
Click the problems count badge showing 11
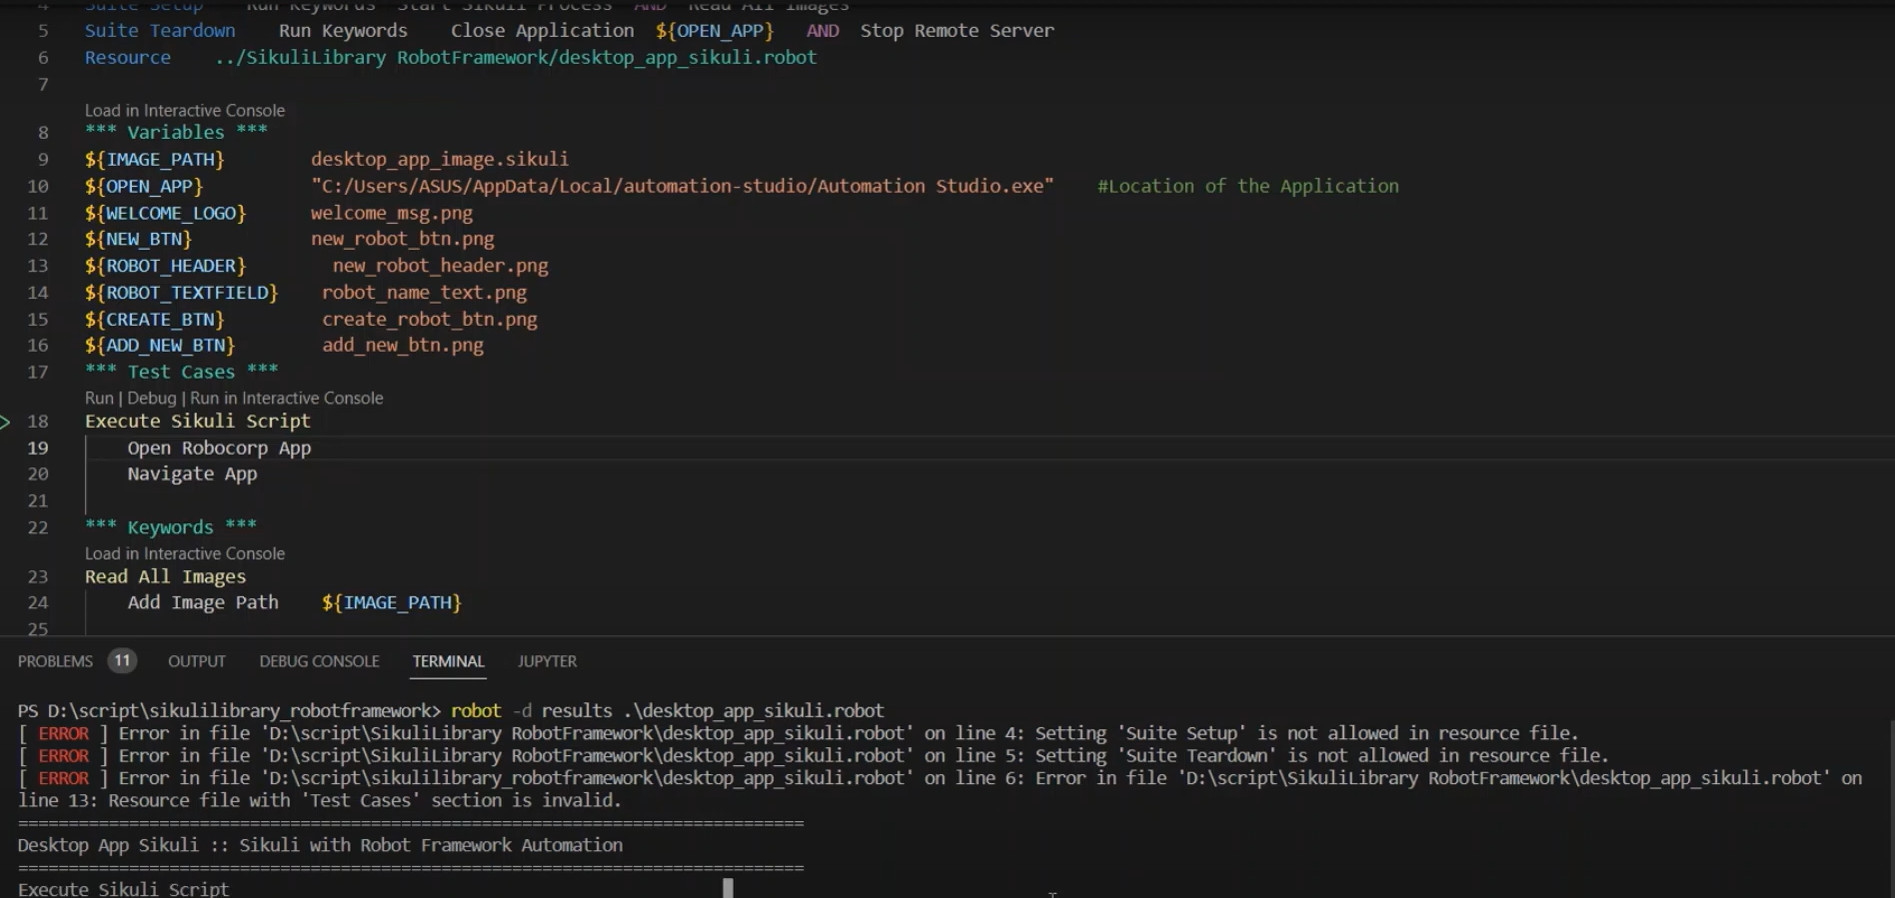[x=122, y=661]
